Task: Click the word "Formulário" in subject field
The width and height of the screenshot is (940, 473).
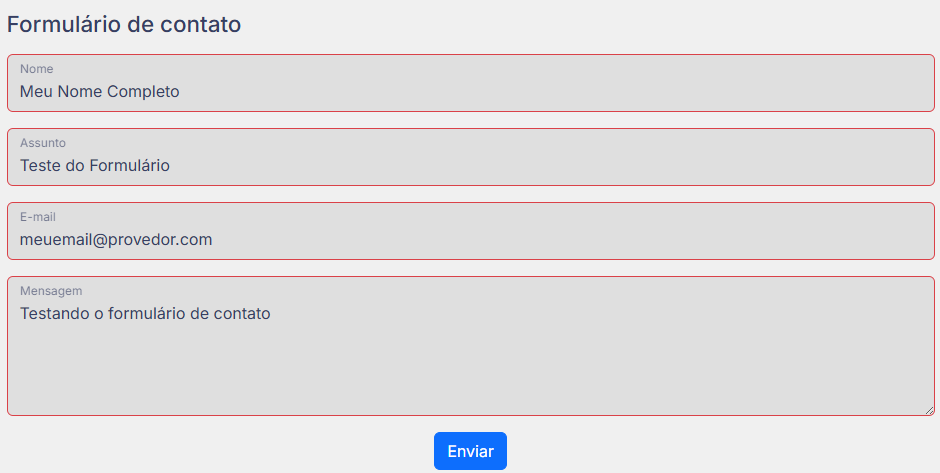Action: [130, 166]
